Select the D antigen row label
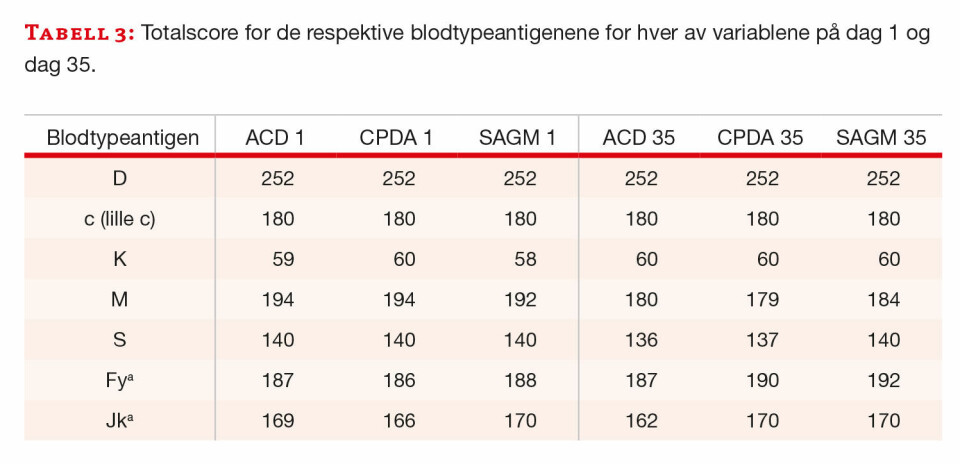 click(x=119, y=179)
